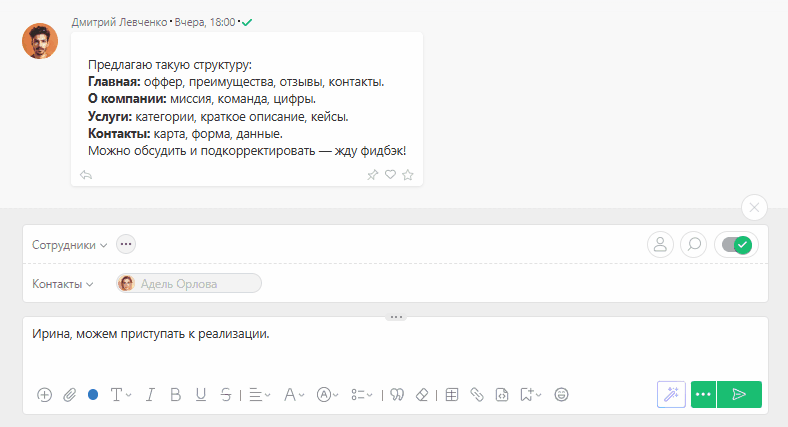This screenshot has height=427, width=788.
Task: Click the blue color dot in toolbar
Action: 93,395
